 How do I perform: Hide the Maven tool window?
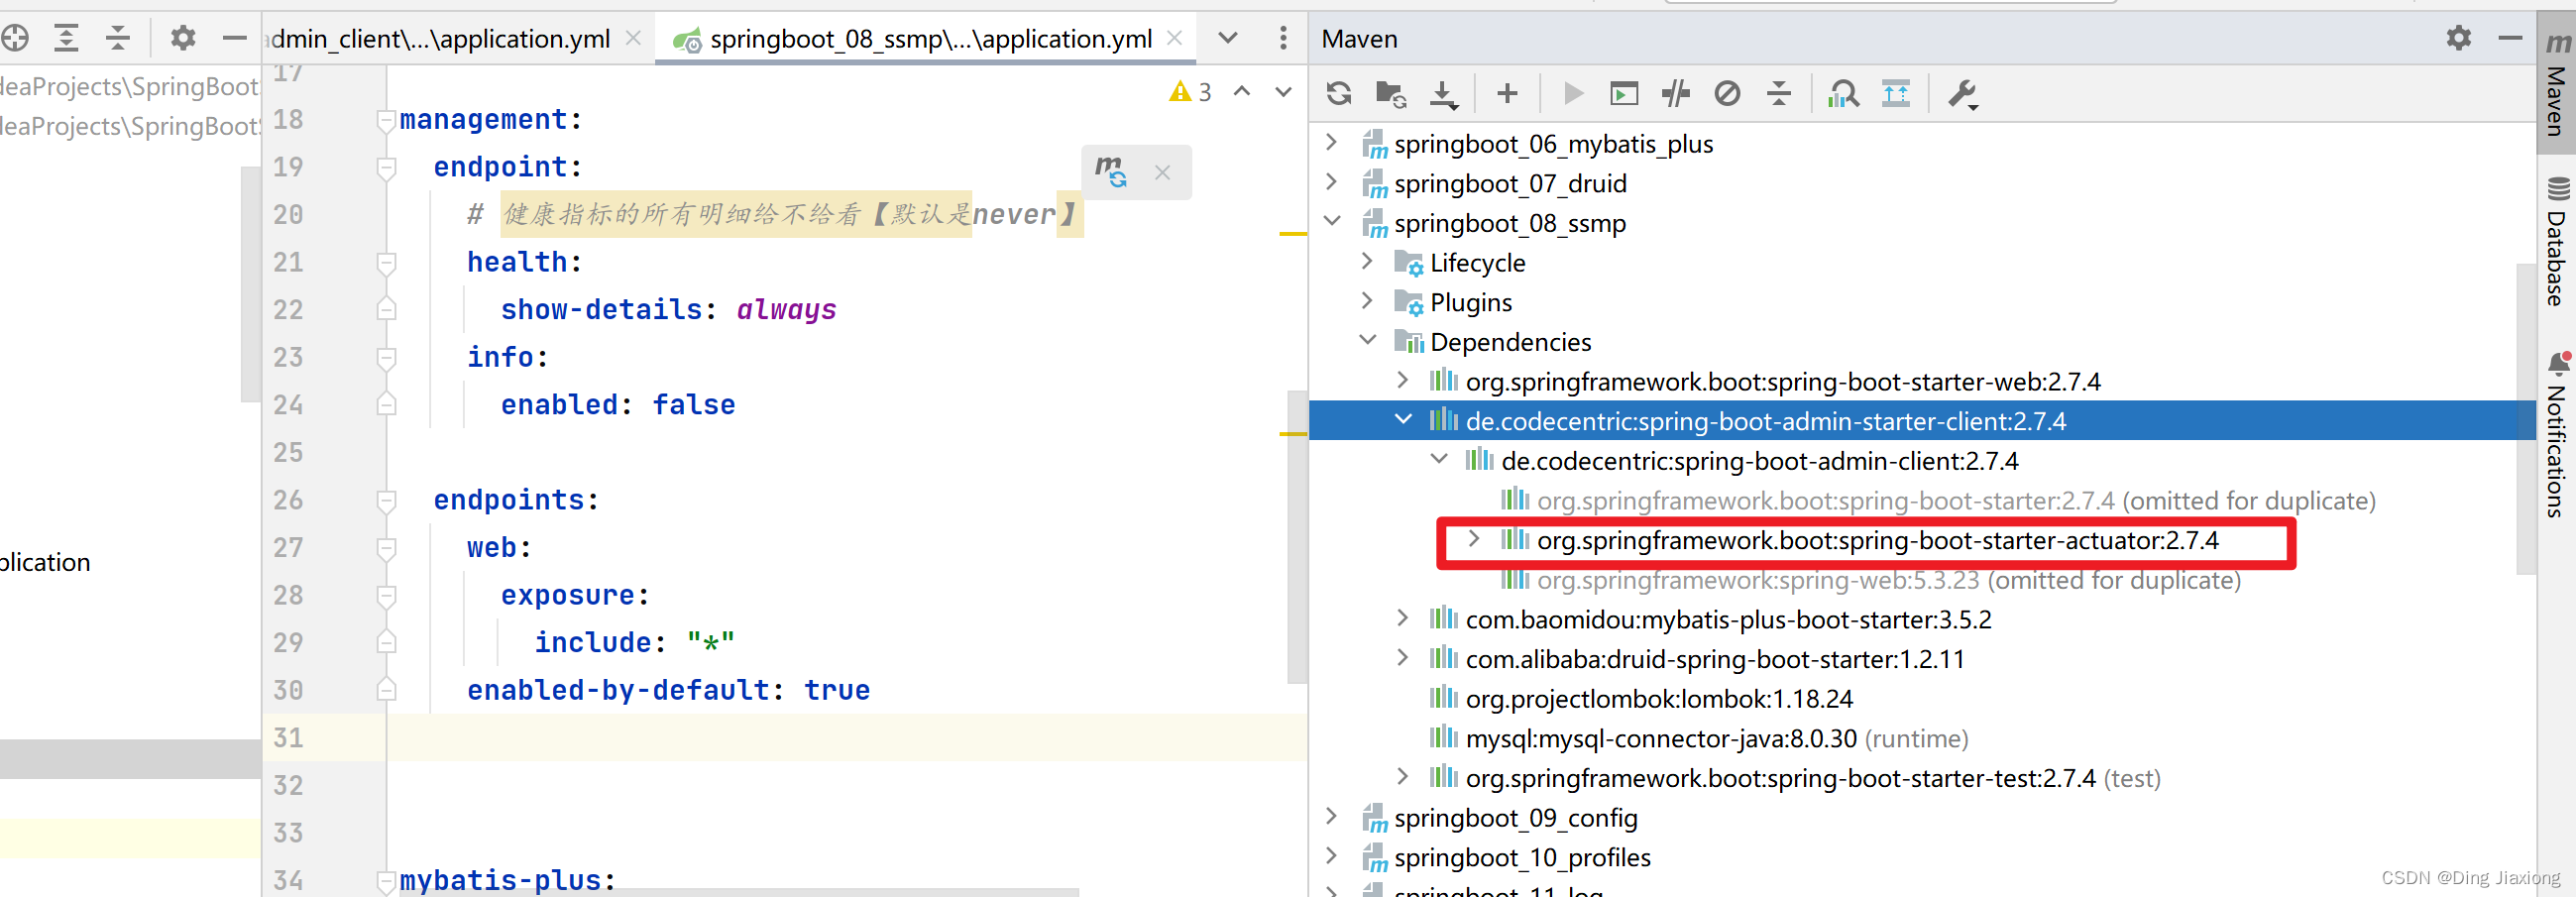(x=2510, y=38)
